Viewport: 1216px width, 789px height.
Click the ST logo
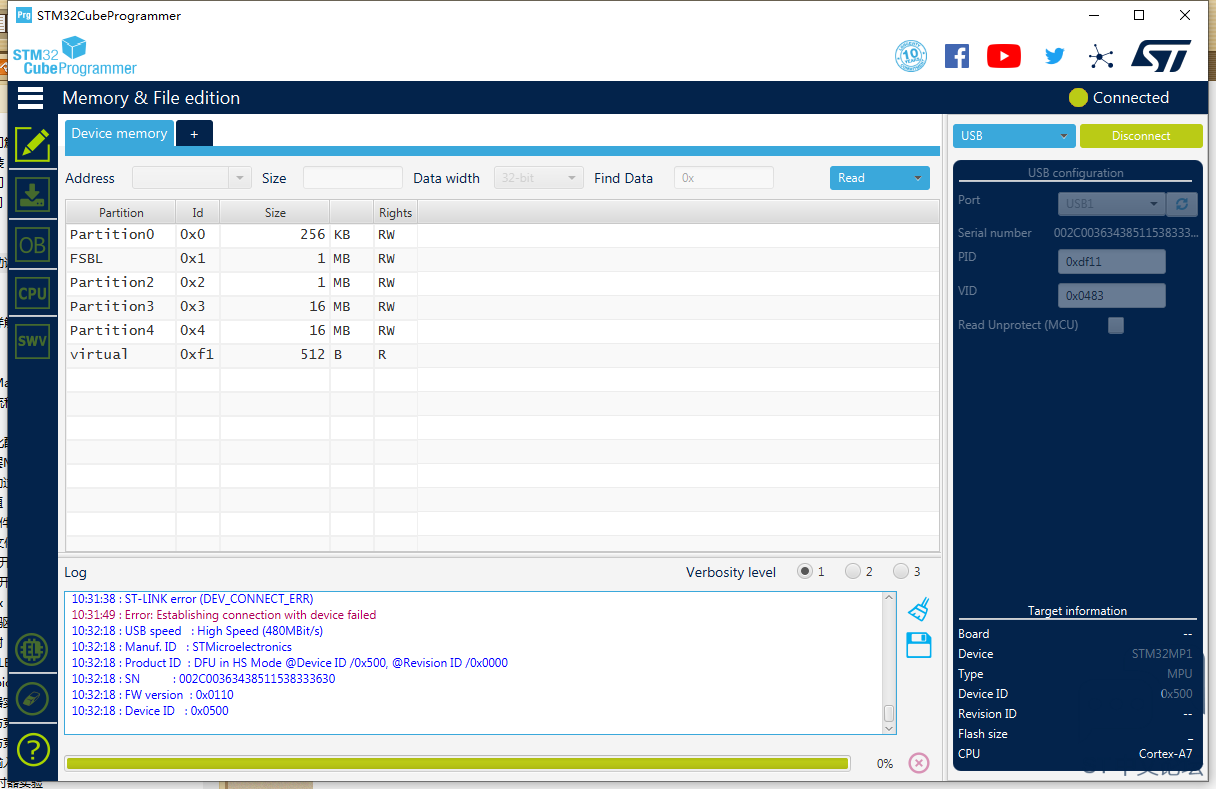[1161, 56]
